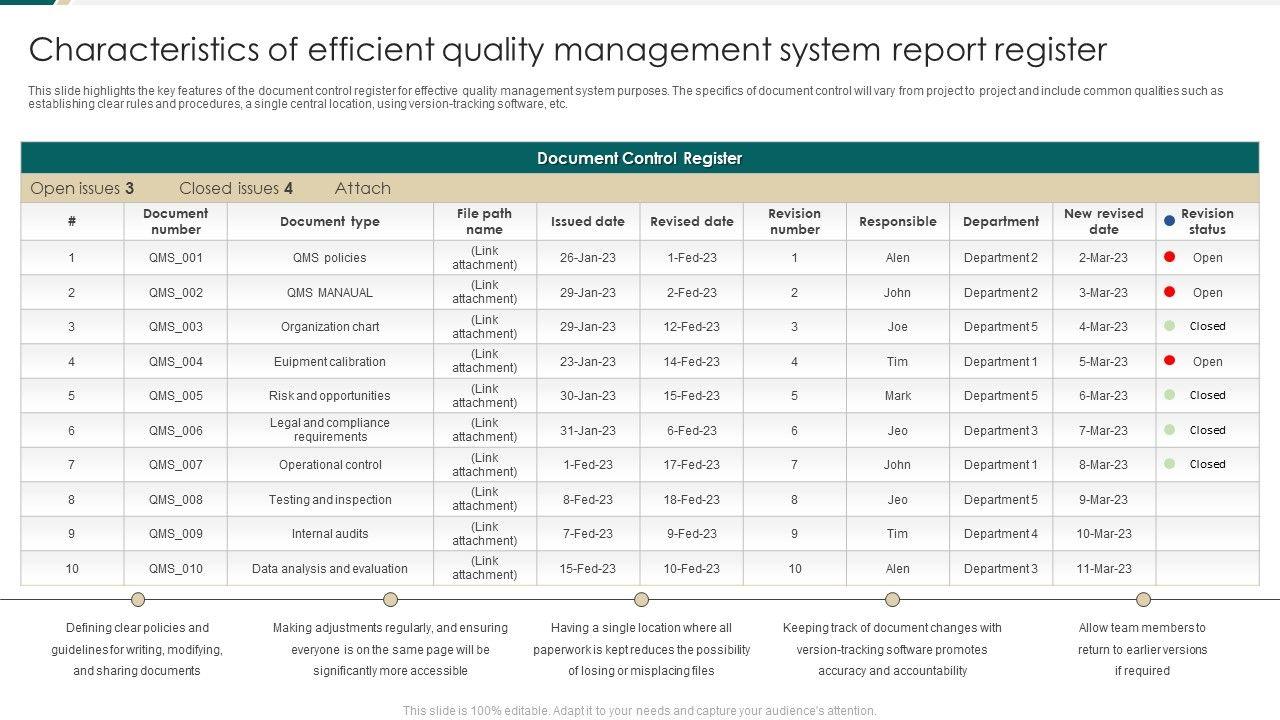Click red status dot for Euipment calibration row

click(x=1169, y=361)
